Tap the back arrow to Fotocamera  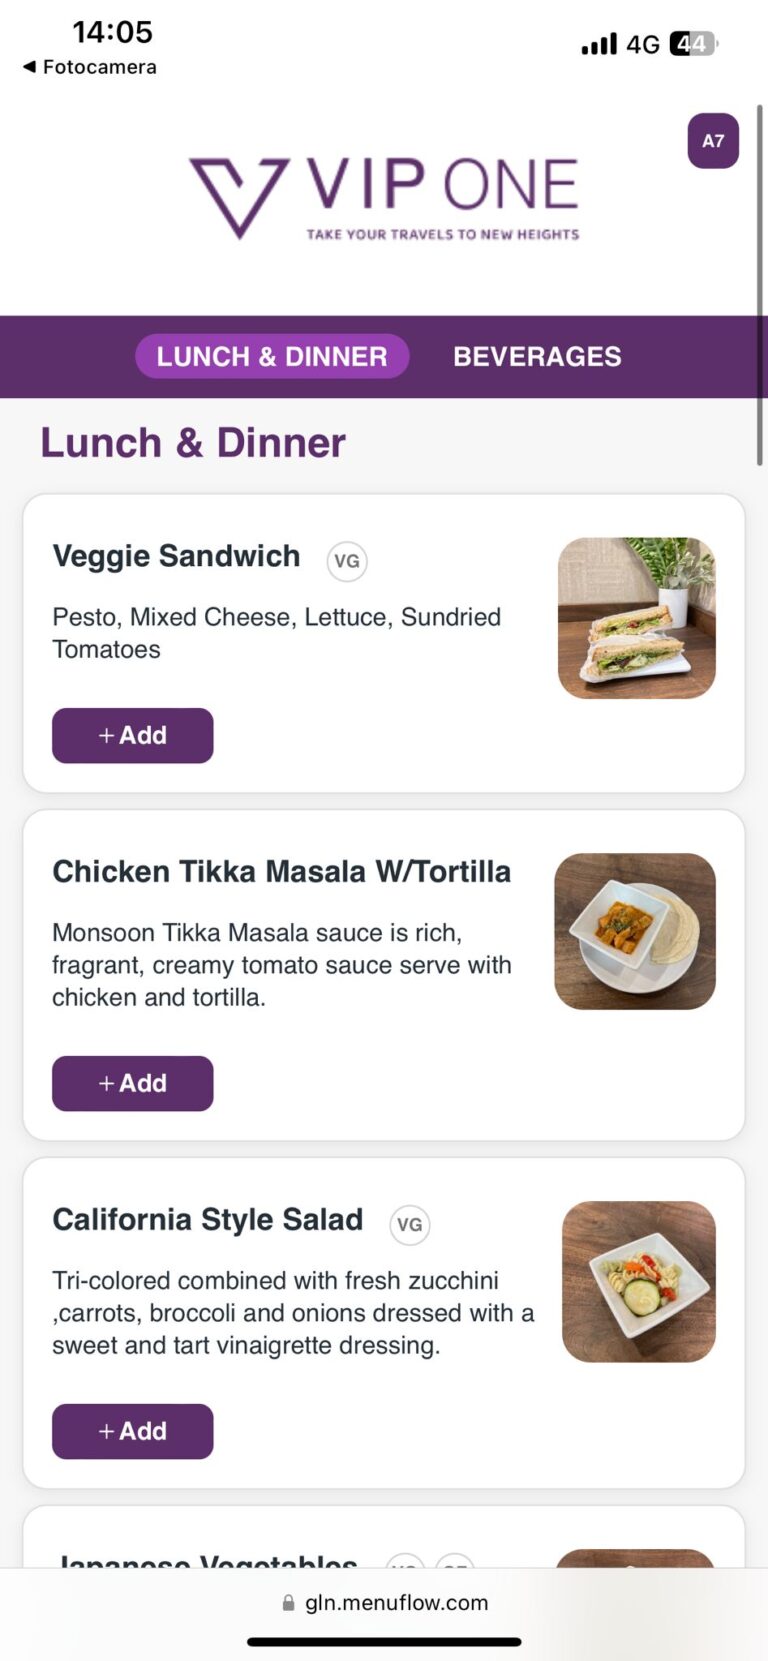click(29, 67)
